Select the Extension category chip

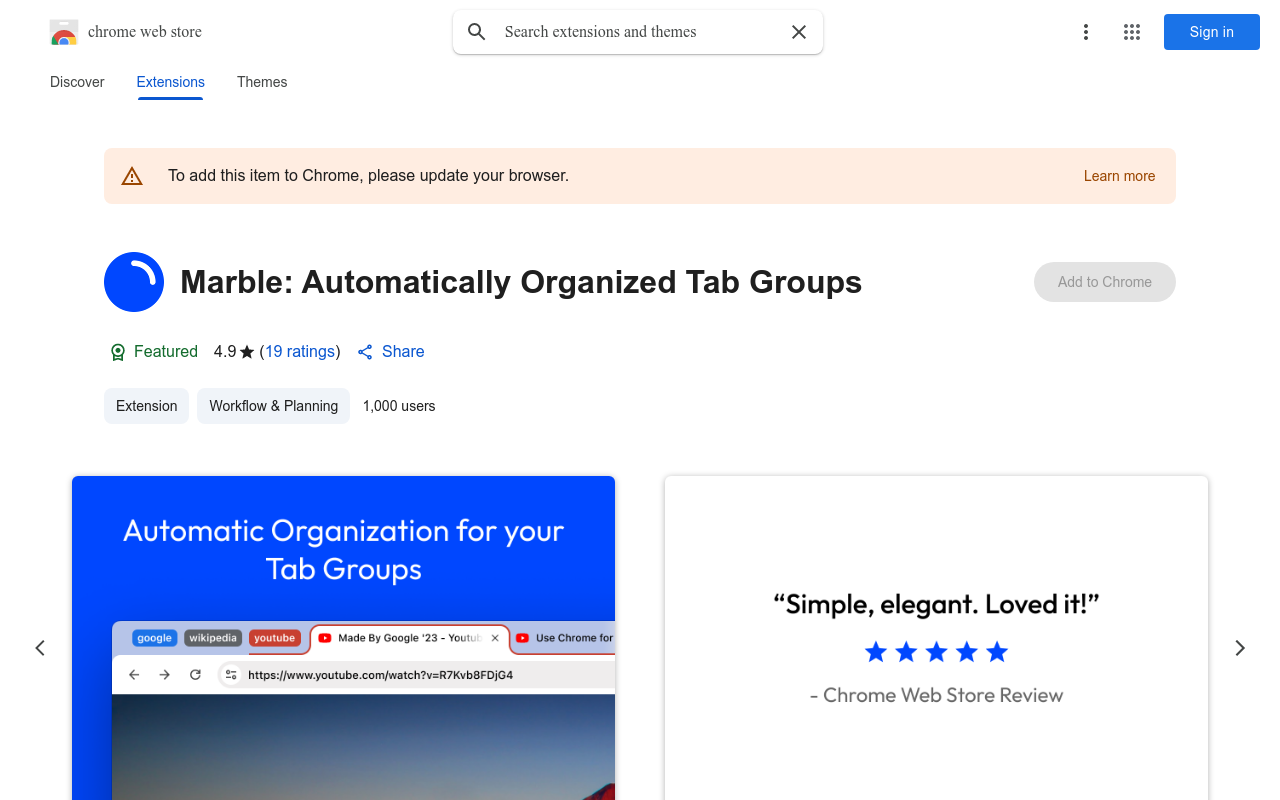pos(146,406)
